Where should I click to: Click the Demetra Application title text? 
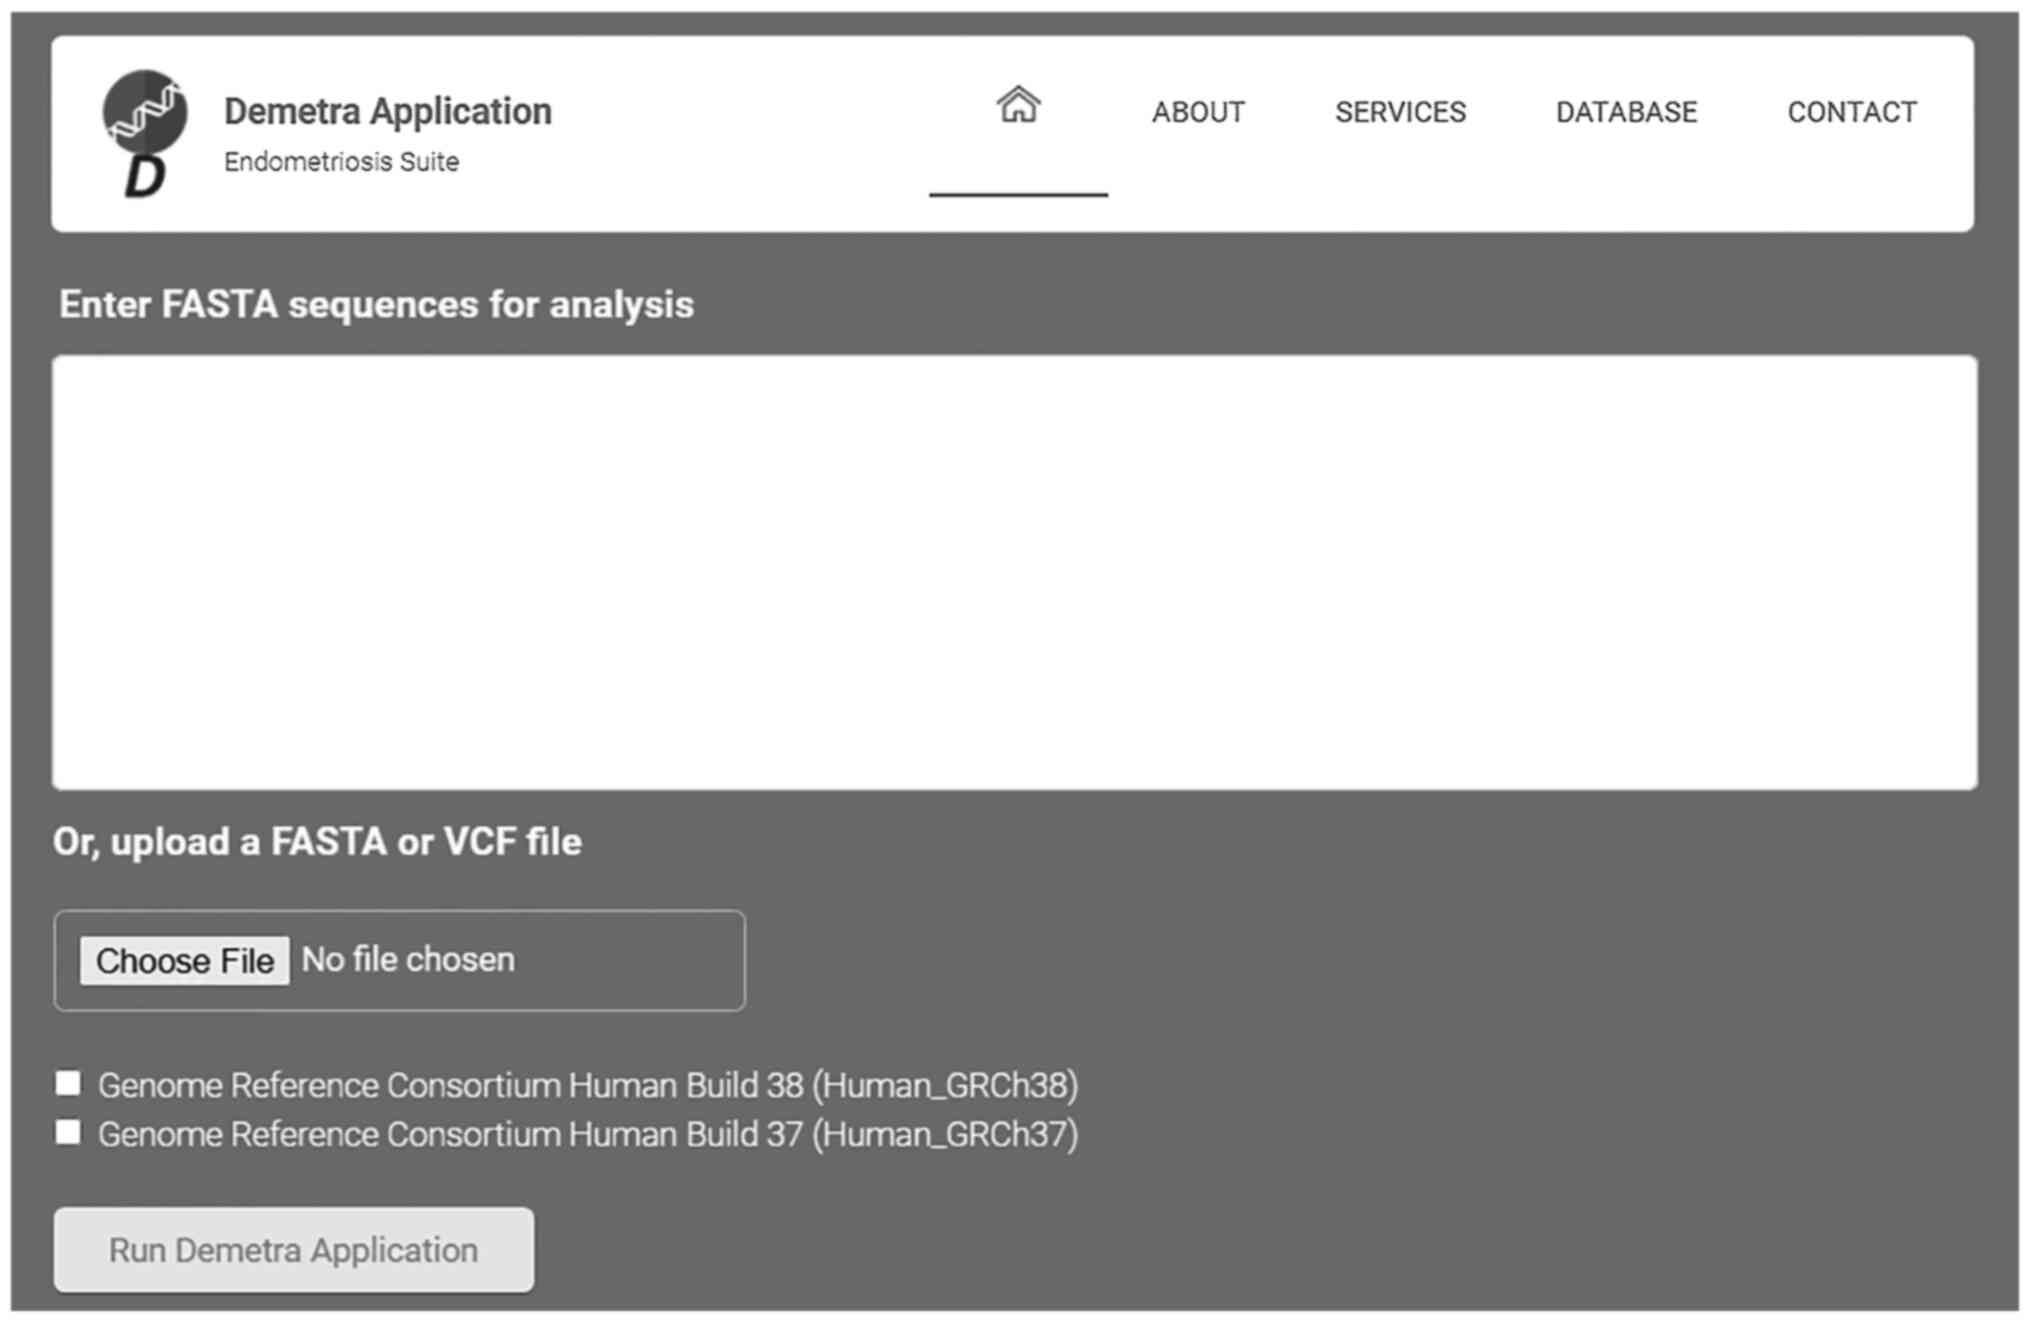[x=387, y=111]
